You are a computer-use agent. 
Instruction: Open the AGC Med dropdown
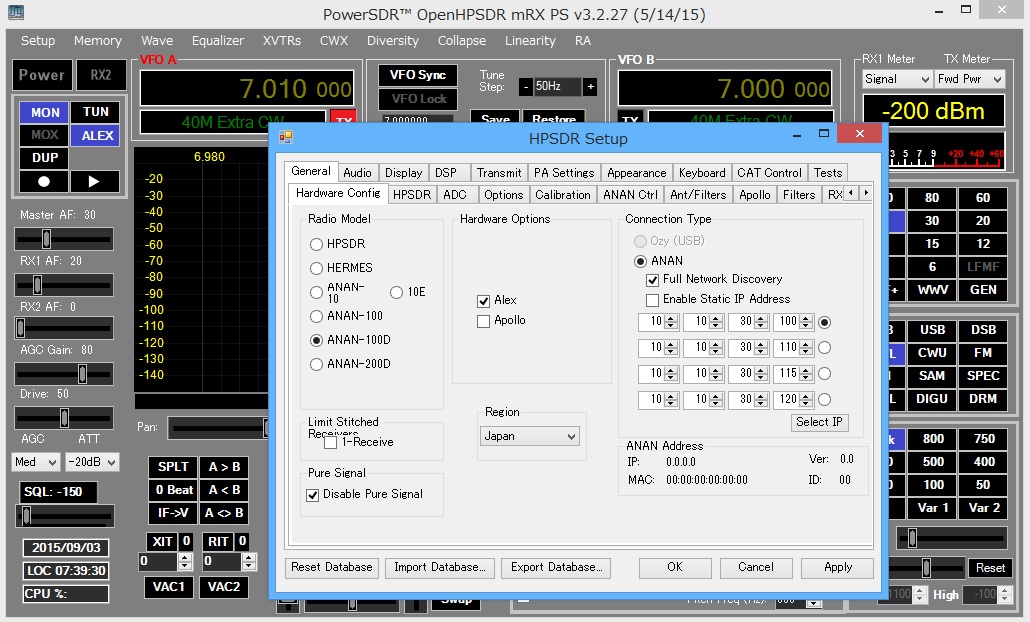(x=35, y=462)
